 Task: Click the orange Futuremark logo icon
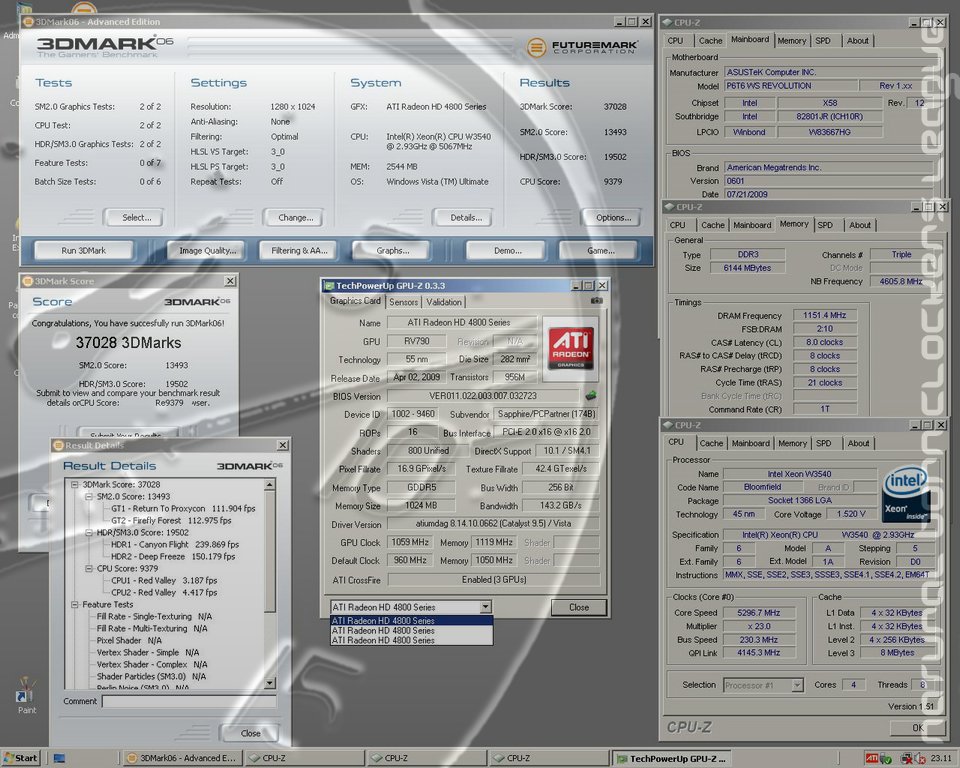coord(536,47)
